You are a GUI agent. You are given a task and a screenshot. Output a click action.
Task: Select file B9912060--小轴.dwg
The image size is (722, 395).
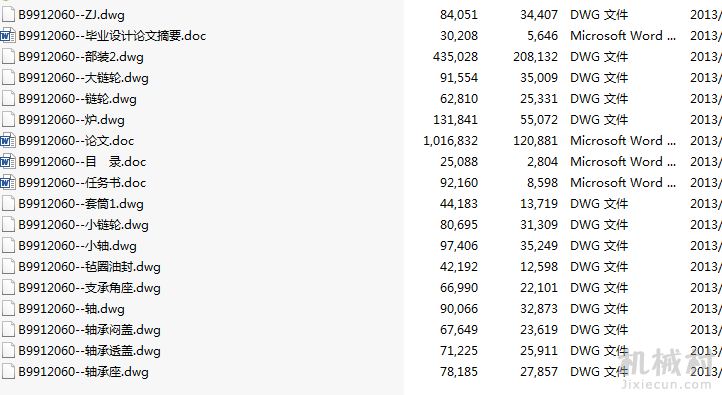77,246
